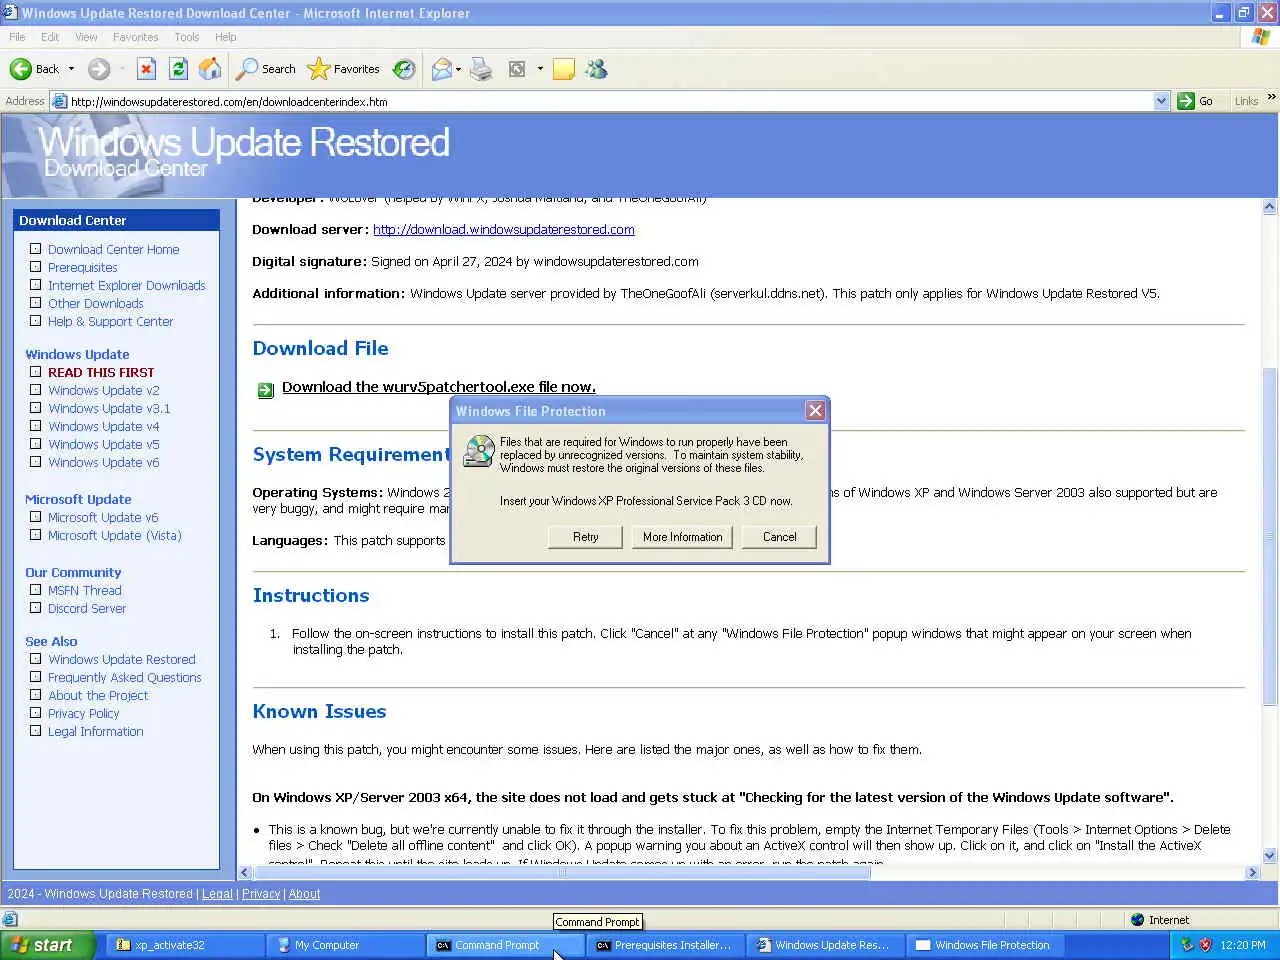1280x960 pixels.
Task: Print the page with printer icon
Action: 481,69
